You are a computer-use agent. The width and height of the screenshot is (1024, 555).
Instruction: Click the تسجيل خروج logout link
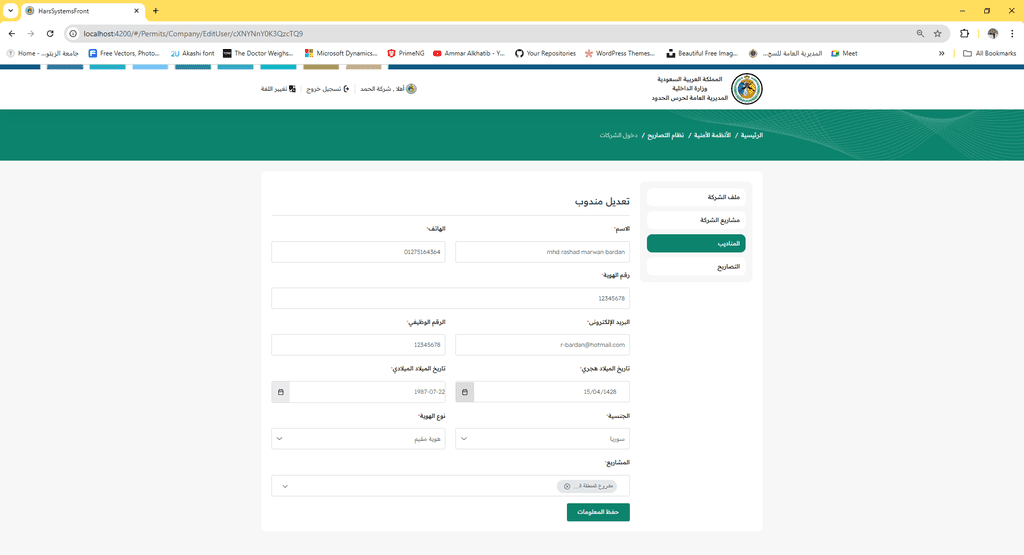323,89
